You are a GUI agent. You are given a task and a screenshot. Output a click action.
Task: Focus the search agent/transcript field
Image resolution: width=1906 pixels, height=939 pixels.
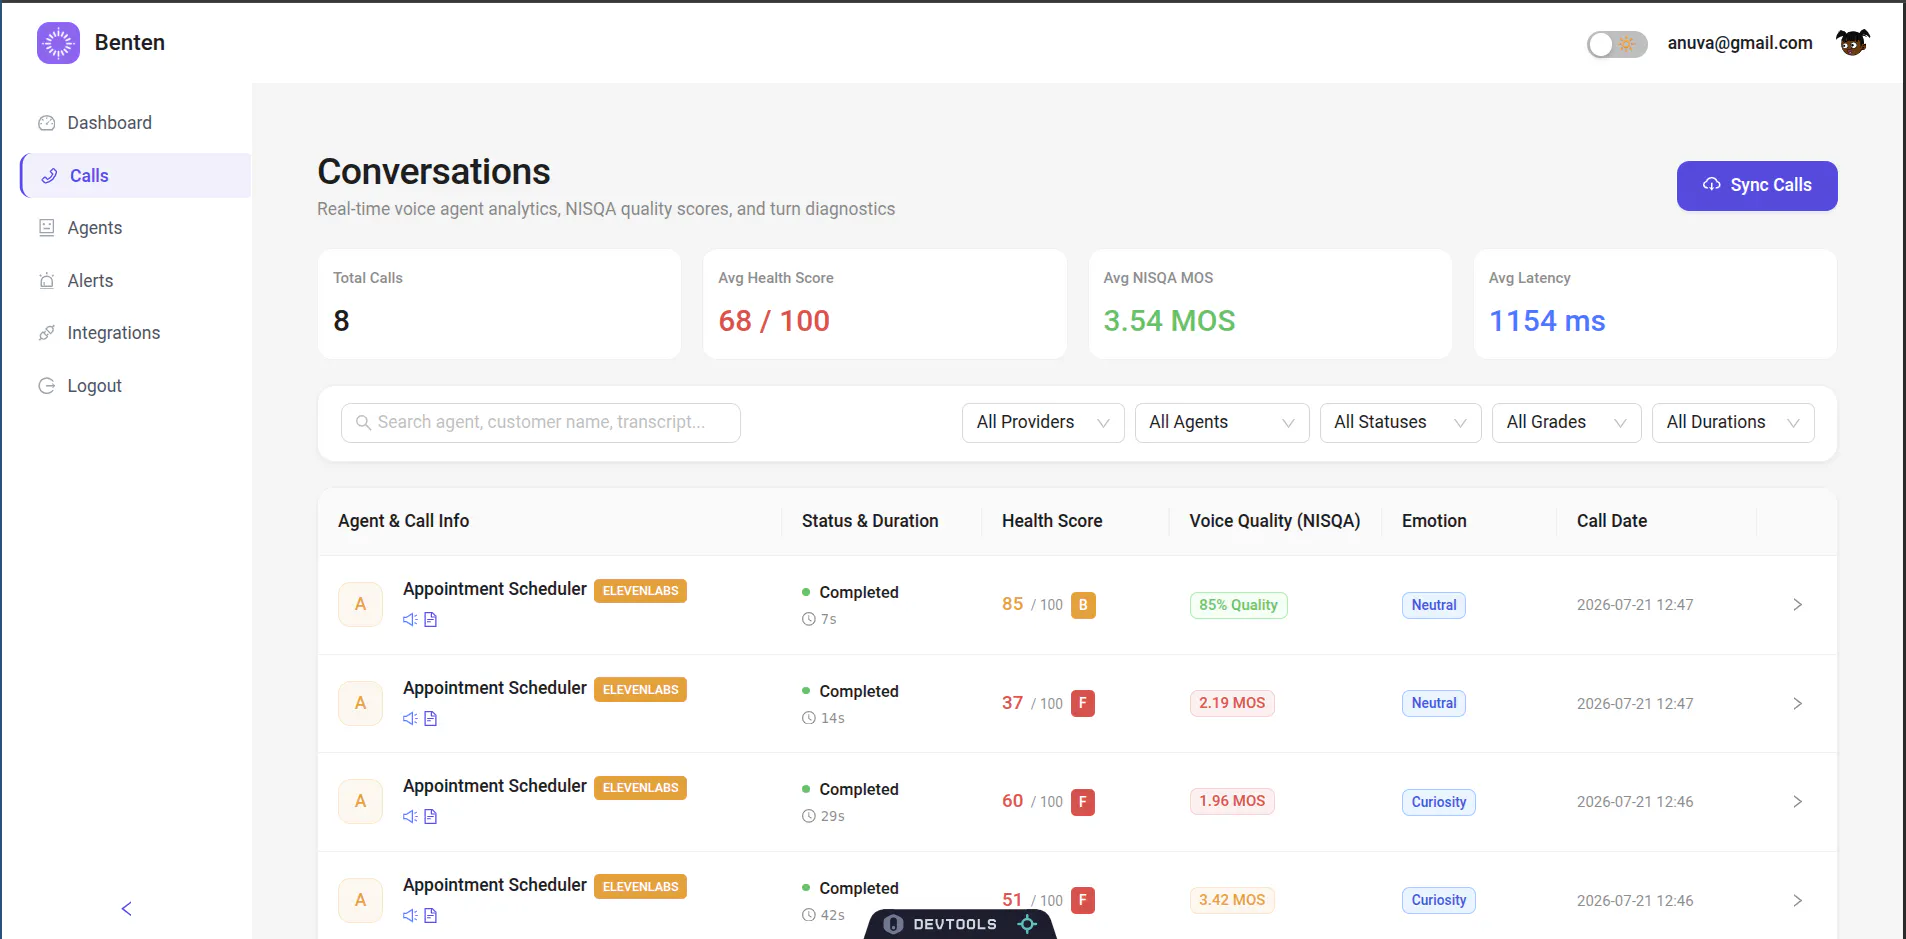(541, 423)
